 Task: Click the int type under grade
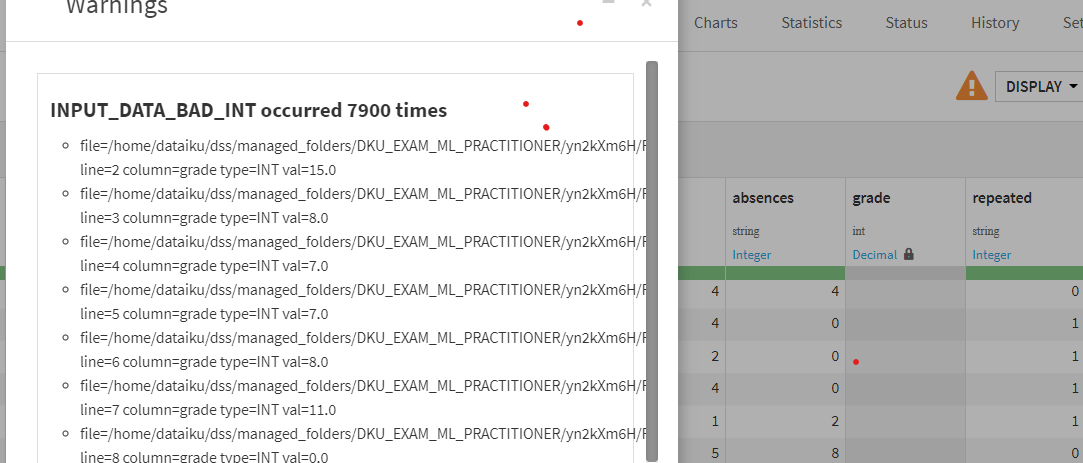click(x=859, y=232)
